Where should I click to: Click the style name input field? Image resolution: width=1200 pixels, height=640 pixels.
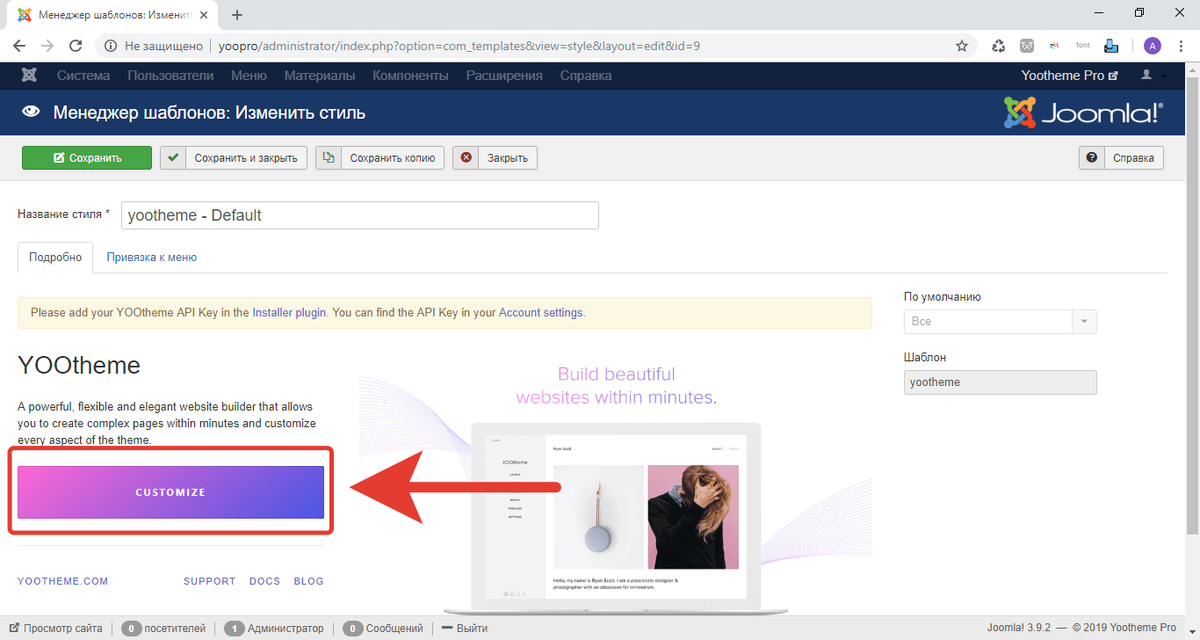point(360,215)
